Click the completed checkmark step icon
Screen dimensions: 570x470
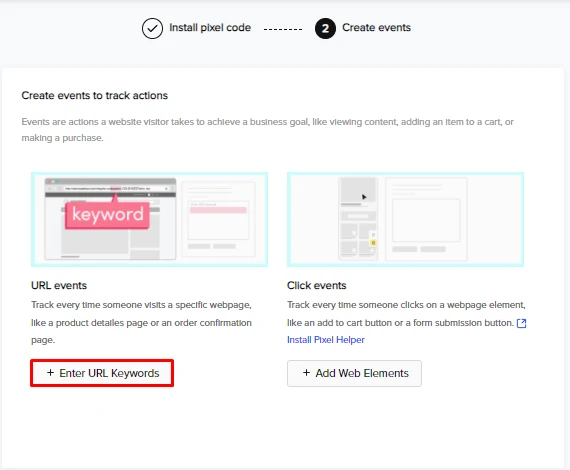tap(152, 28)
